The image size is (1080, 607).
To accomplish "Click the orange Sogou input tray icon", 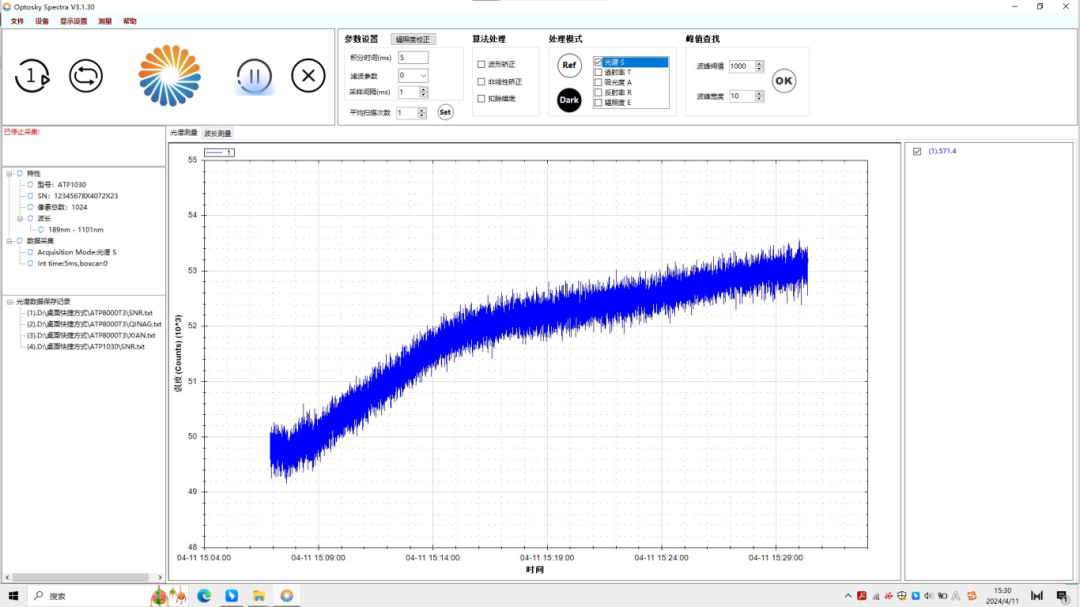I will point(972,596).
